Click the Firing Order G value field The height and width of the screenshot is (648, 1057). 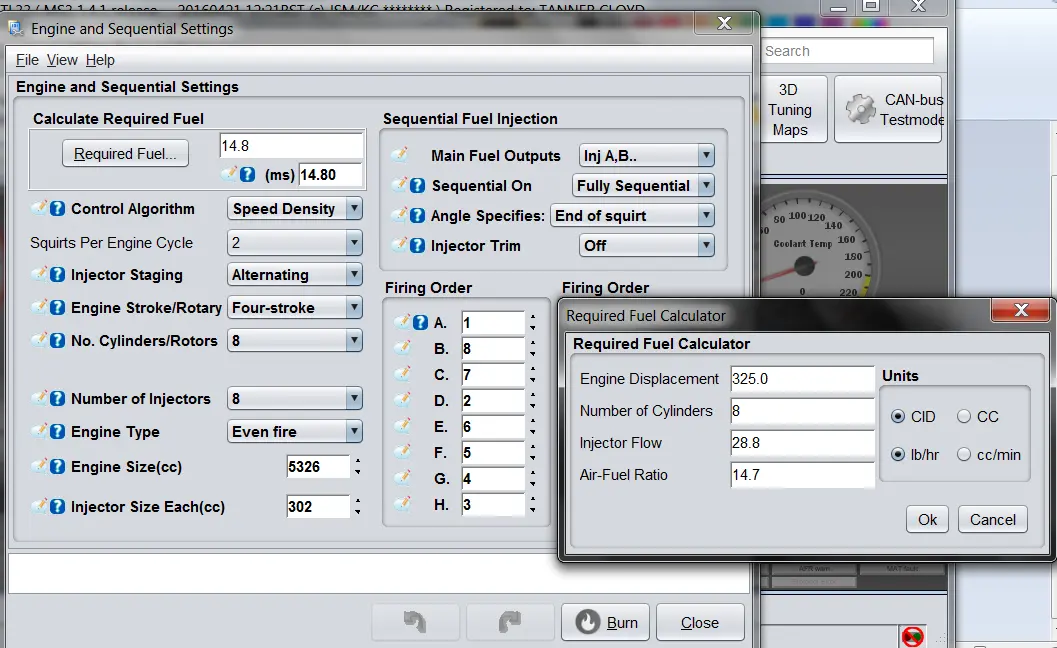tap(493, 479)
